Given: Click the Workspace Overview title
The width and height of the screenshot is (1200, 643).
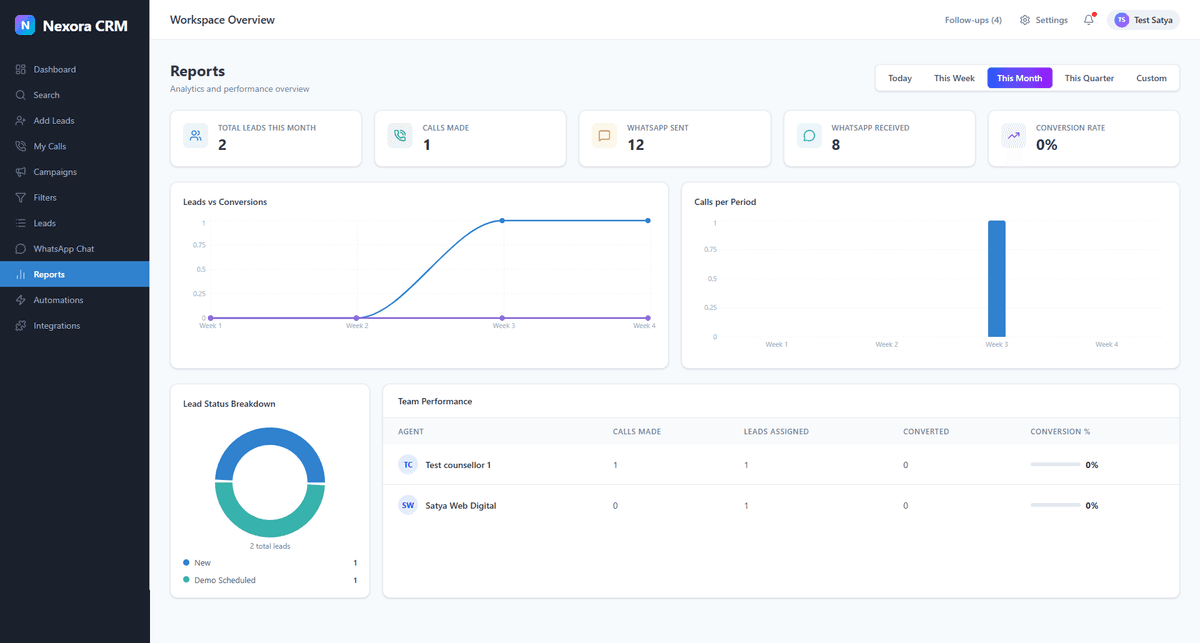Looking at the screenshot, I should pyautogui.click(x=222, y=20).
